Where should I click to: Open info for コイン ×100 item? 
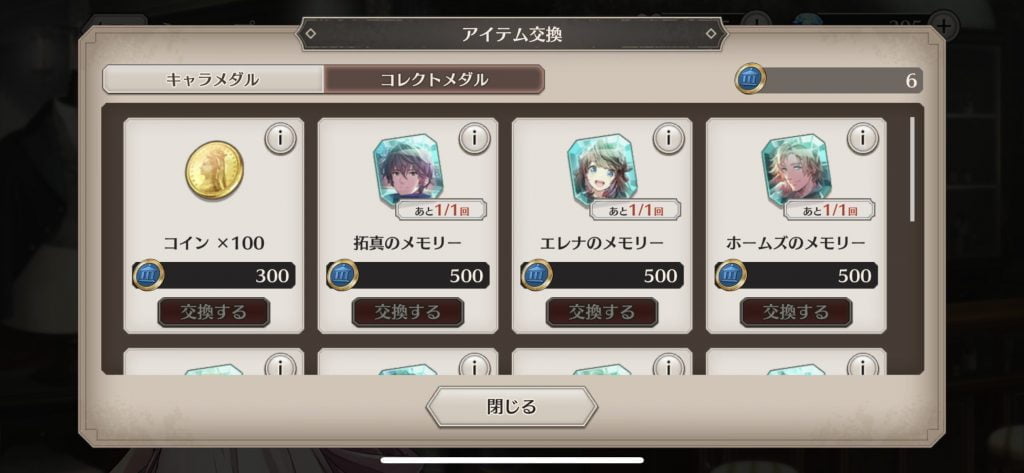(x=280, y=139)
